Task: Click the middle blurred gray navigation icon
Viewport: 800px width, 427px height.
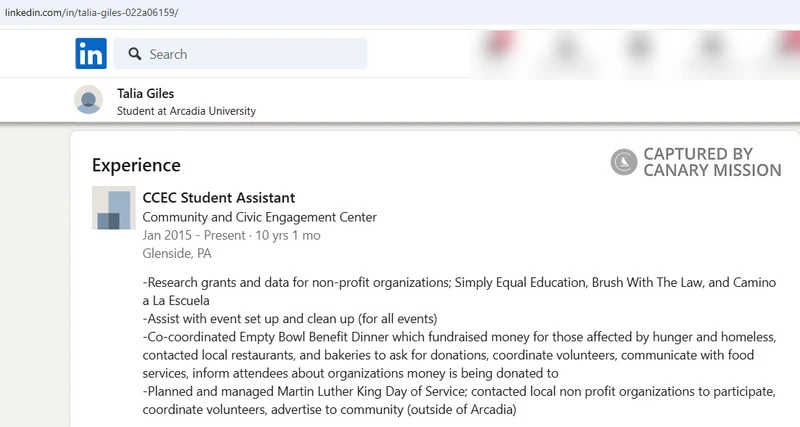Action: [639, 50]
